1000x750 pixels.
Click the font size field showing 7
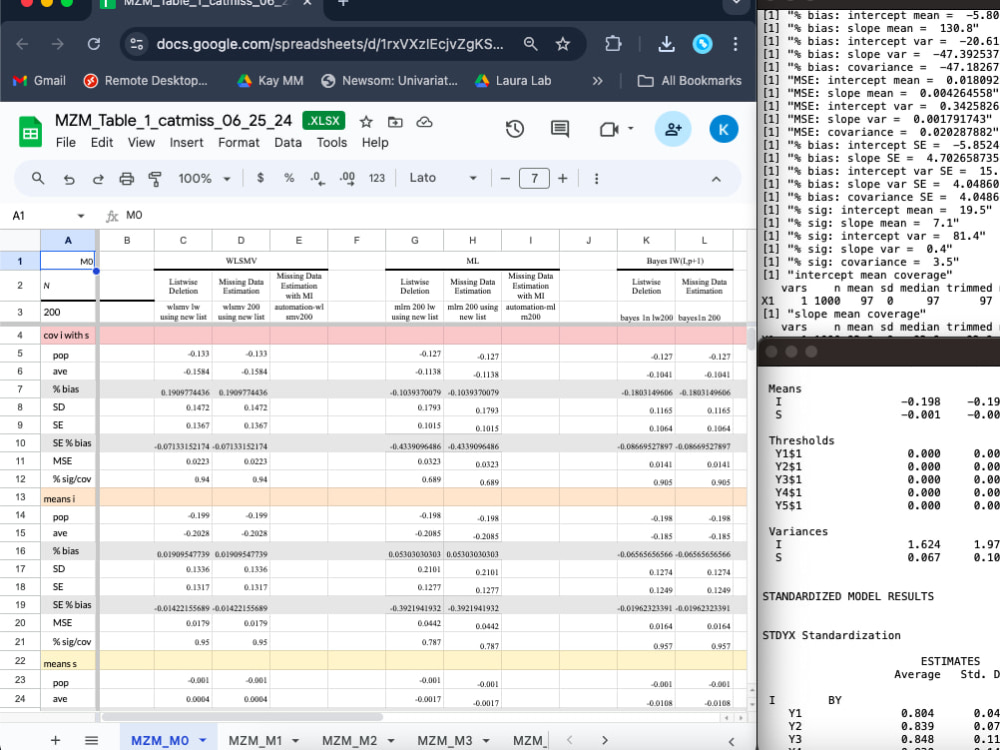pyautogui.click(x=534, y=179)
